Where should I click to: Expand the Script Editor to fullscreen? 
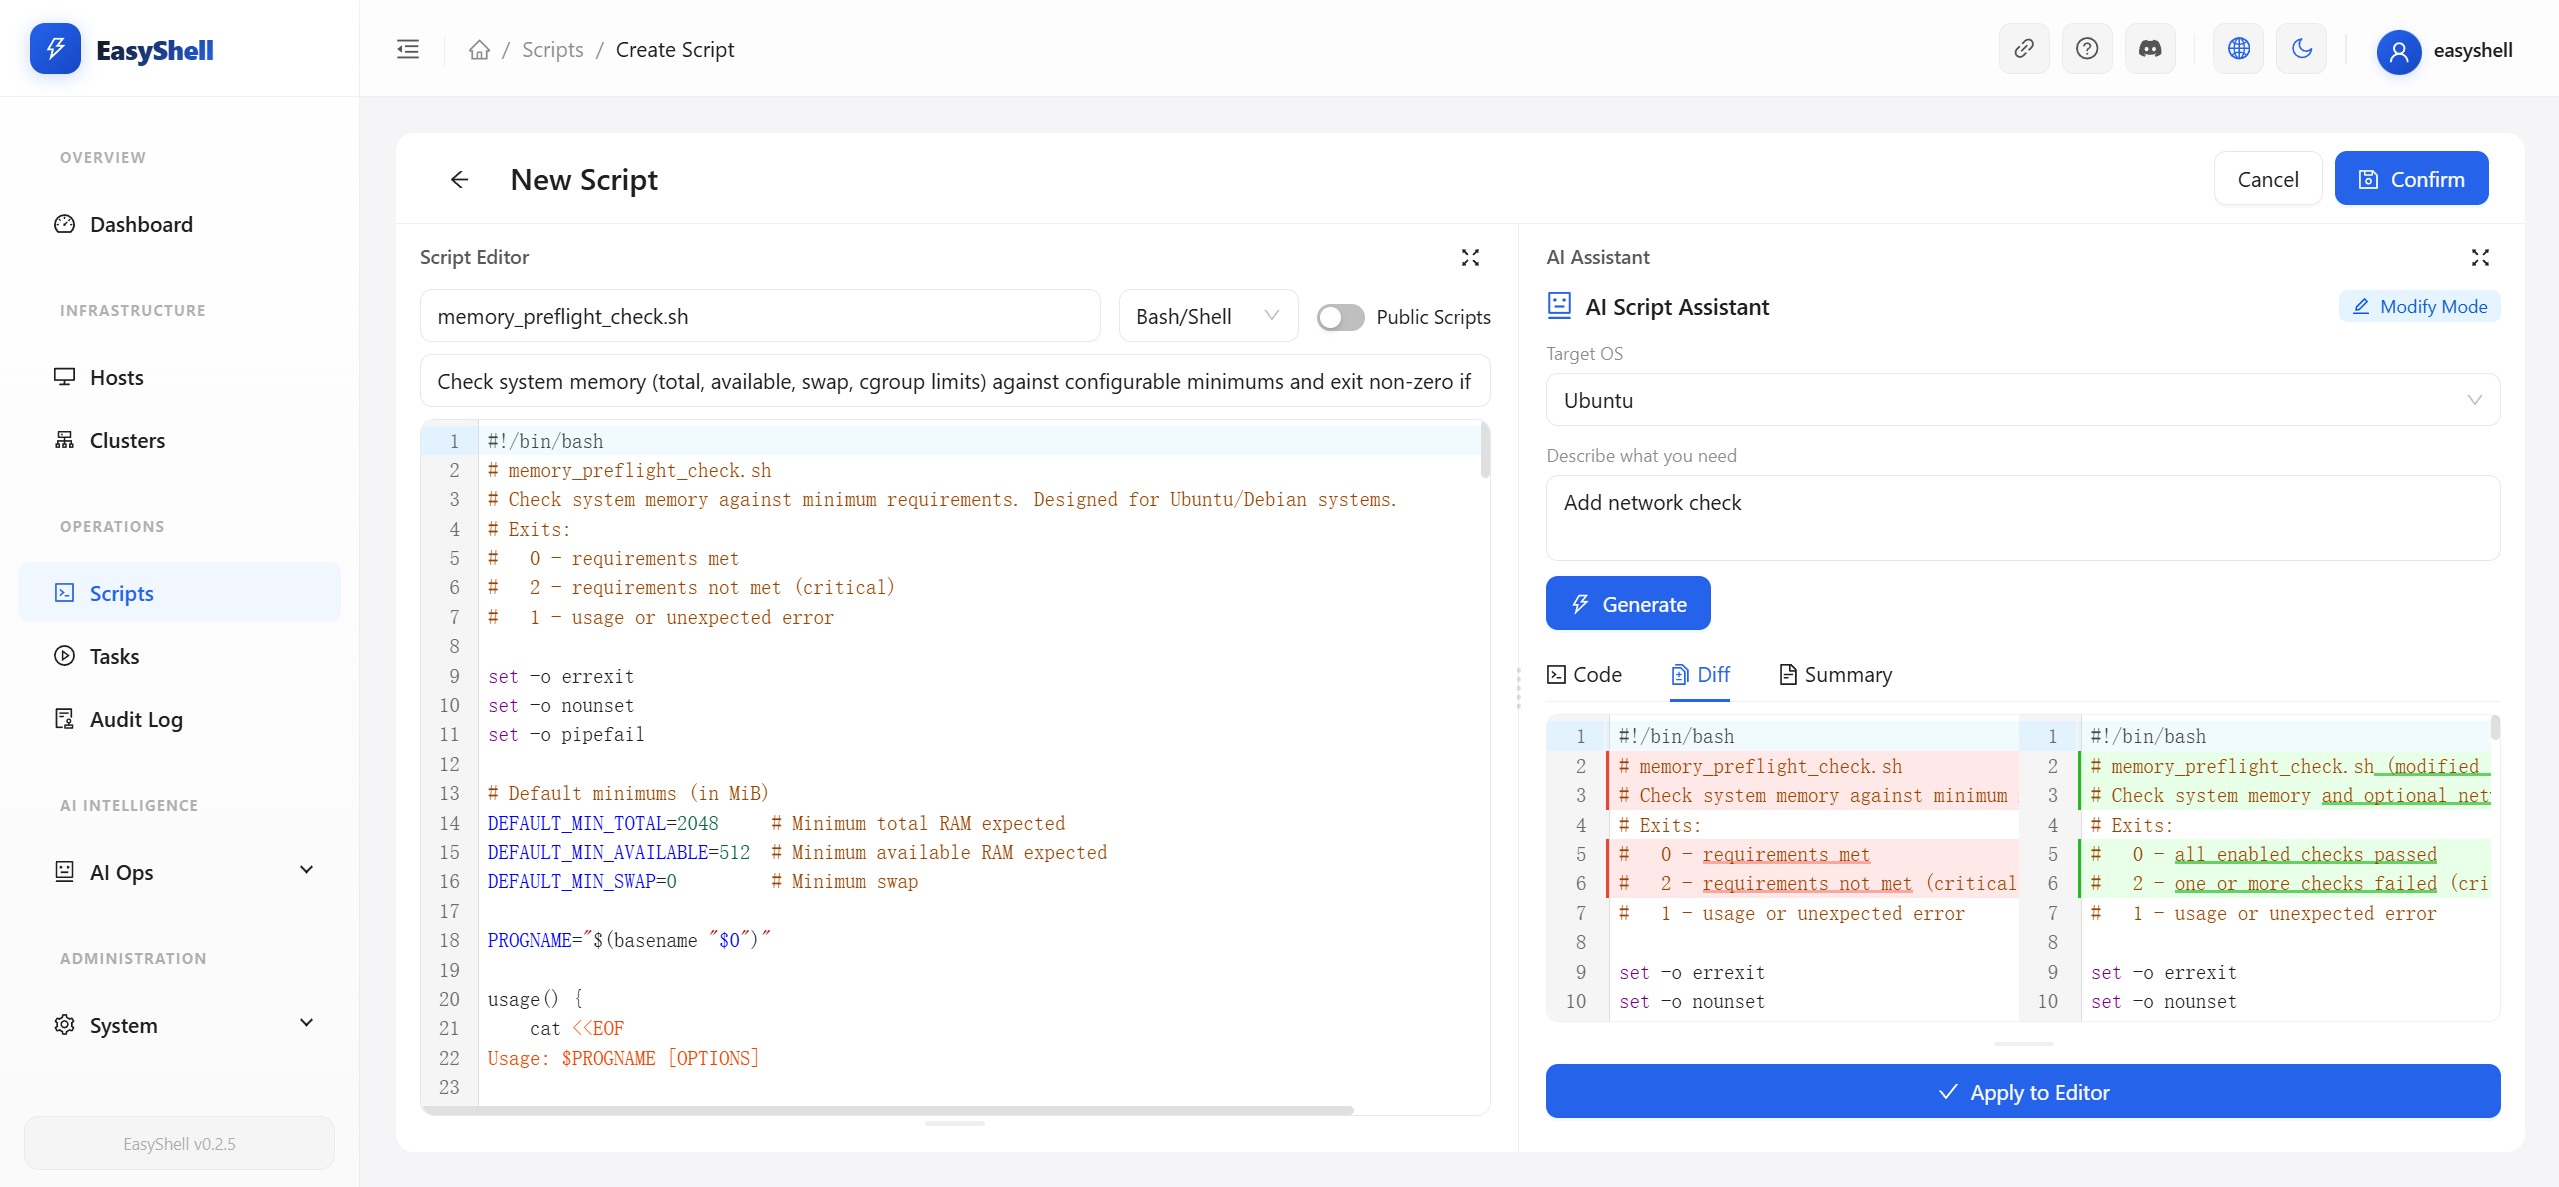[x=1469, y=257]
